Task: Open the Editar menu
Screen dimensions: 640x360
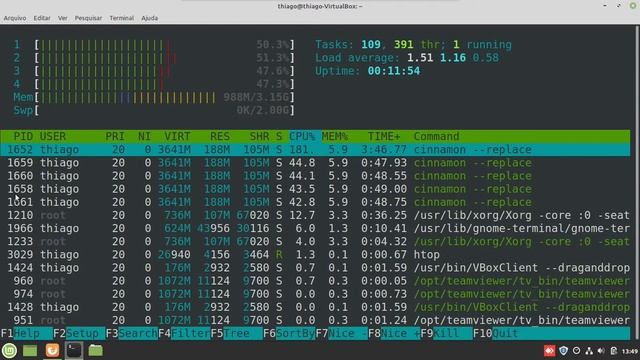Action: click(42, 18)
